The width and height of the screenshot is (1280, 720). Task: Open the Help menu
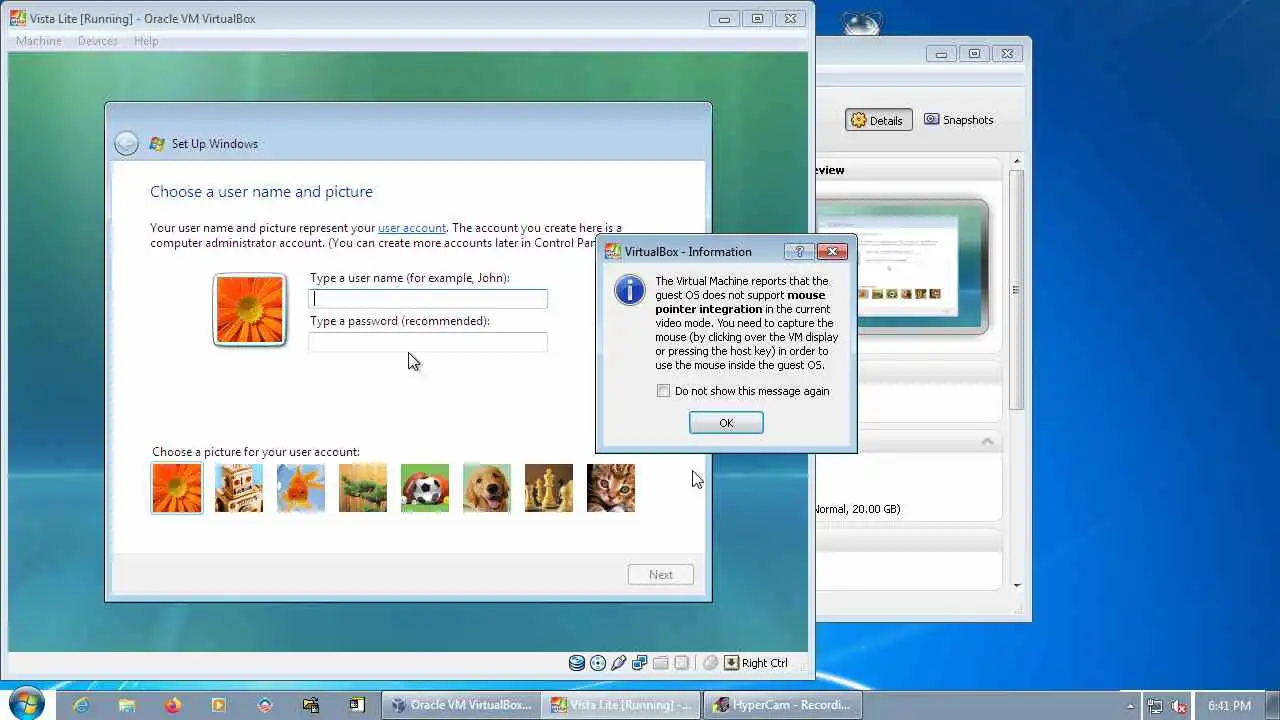pyautogui.click(x=146, y=41)
